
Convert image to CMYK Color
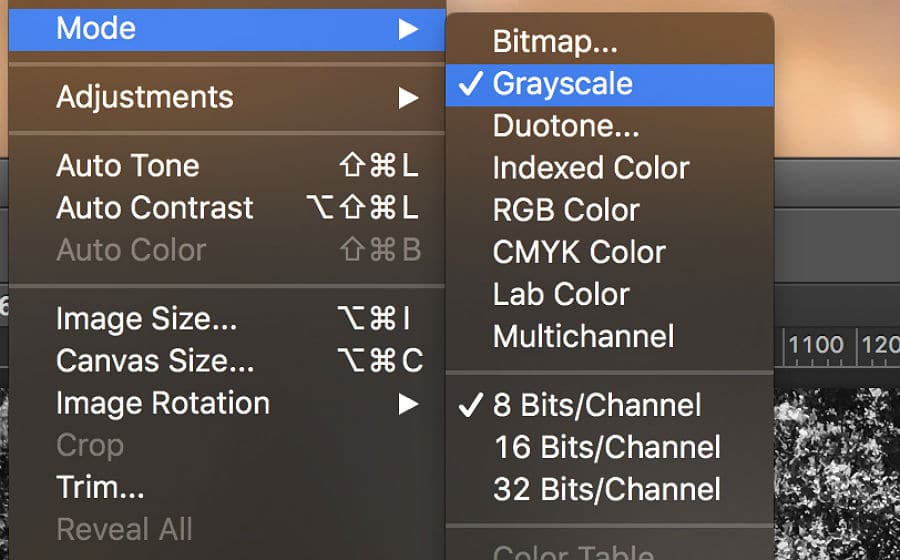click(579, 252)
